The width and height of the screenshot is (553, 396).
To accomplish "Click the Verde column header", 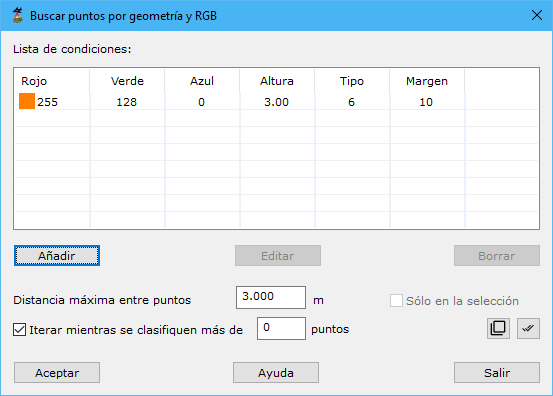I will pyautogui.click(x=127, y=81).
